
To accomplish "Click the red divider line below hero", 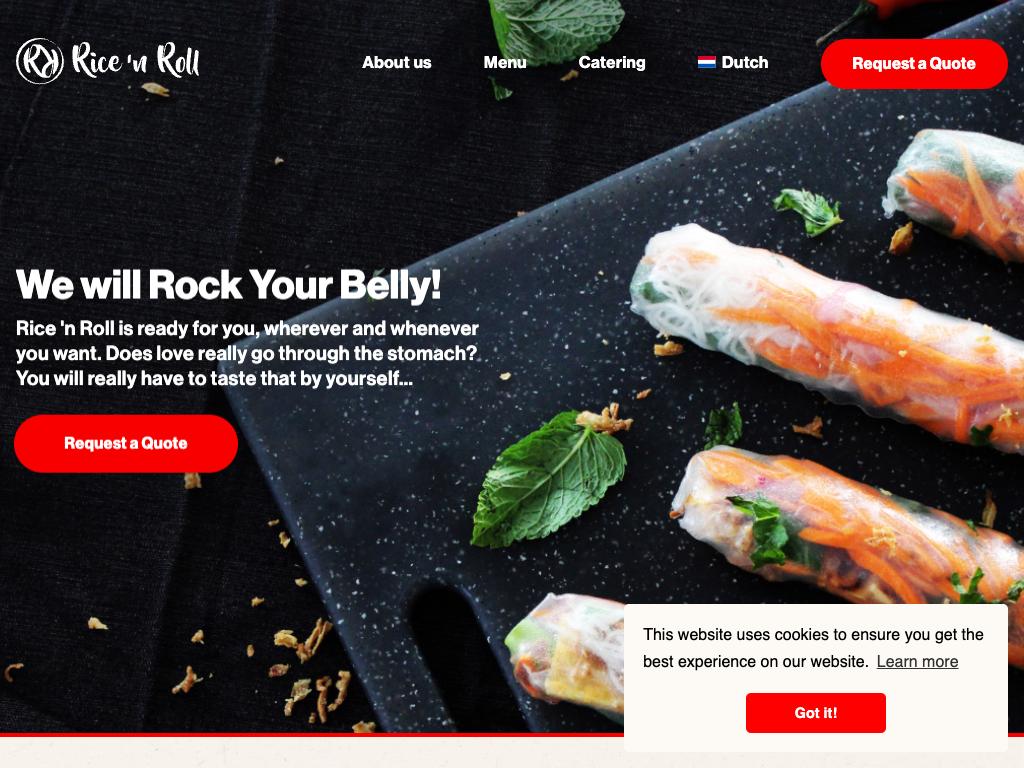I will click(x=312, y=735).
